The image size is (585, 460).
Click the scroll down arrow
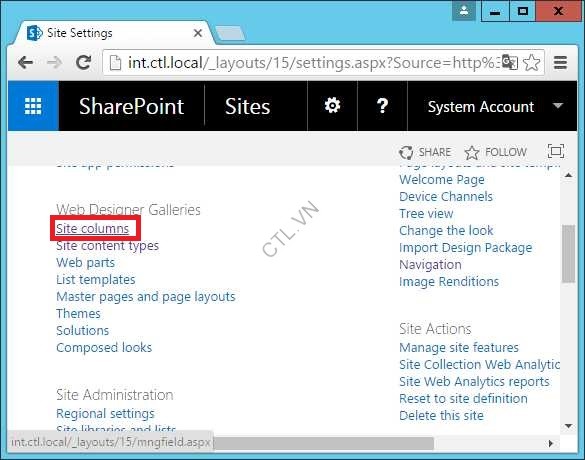568,426
